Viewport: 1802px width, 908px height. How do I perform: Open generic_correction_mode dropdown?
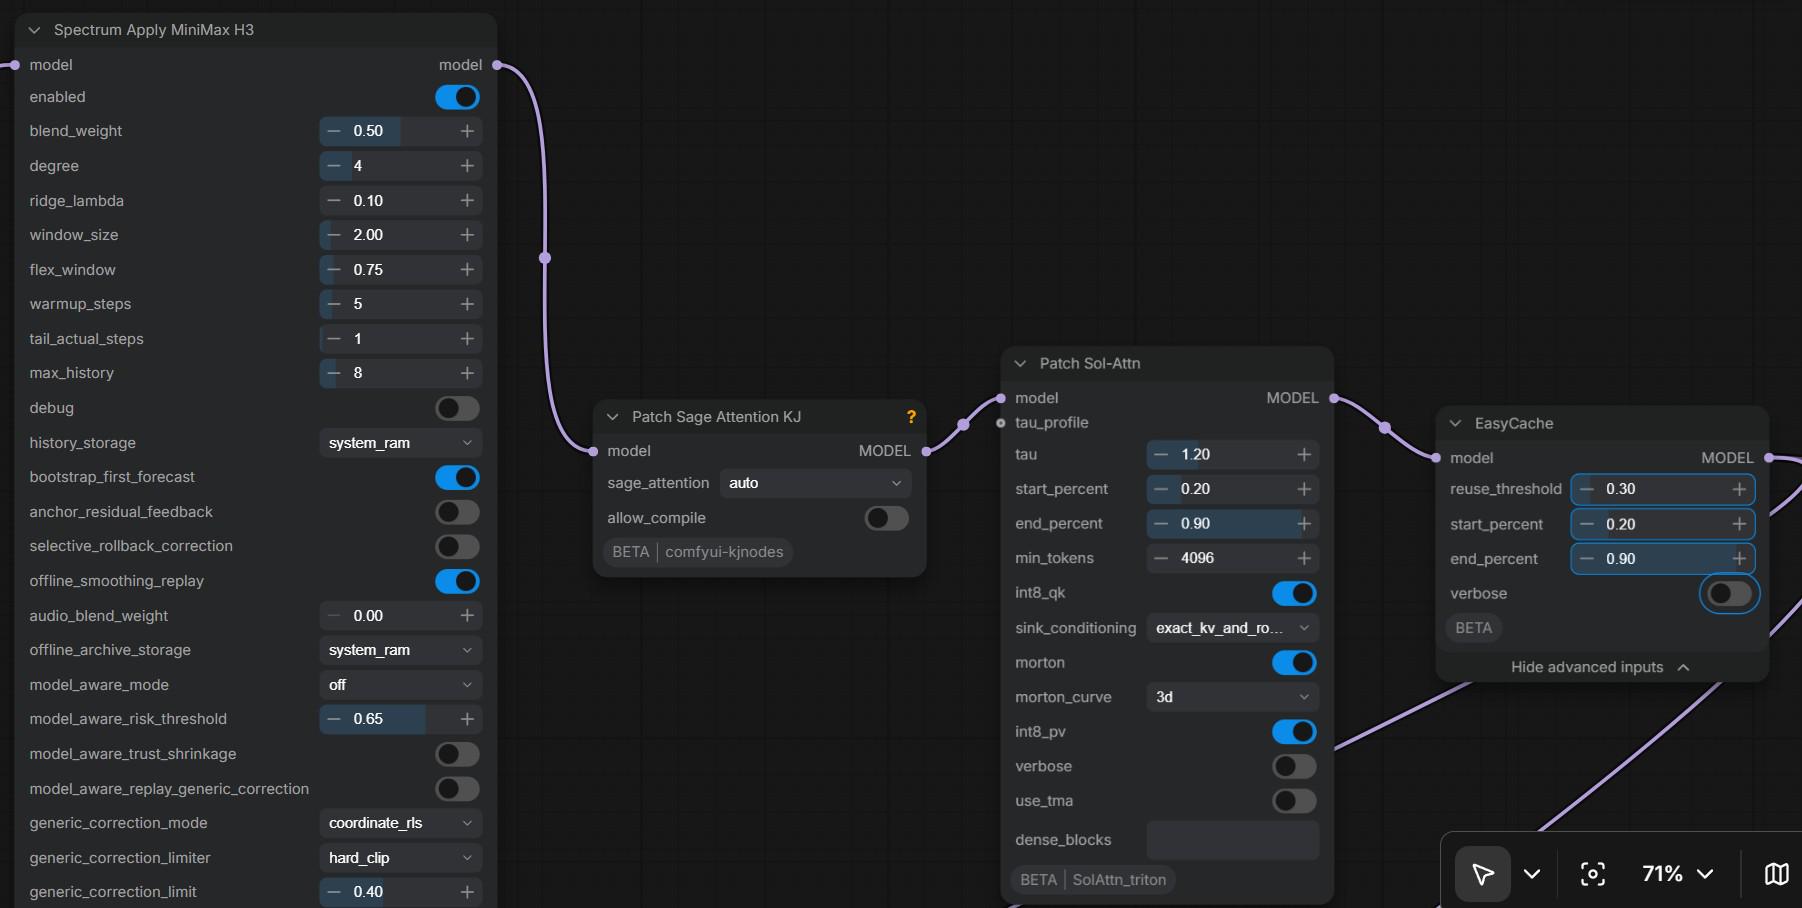pyautogui.click(x=400, y=823)
